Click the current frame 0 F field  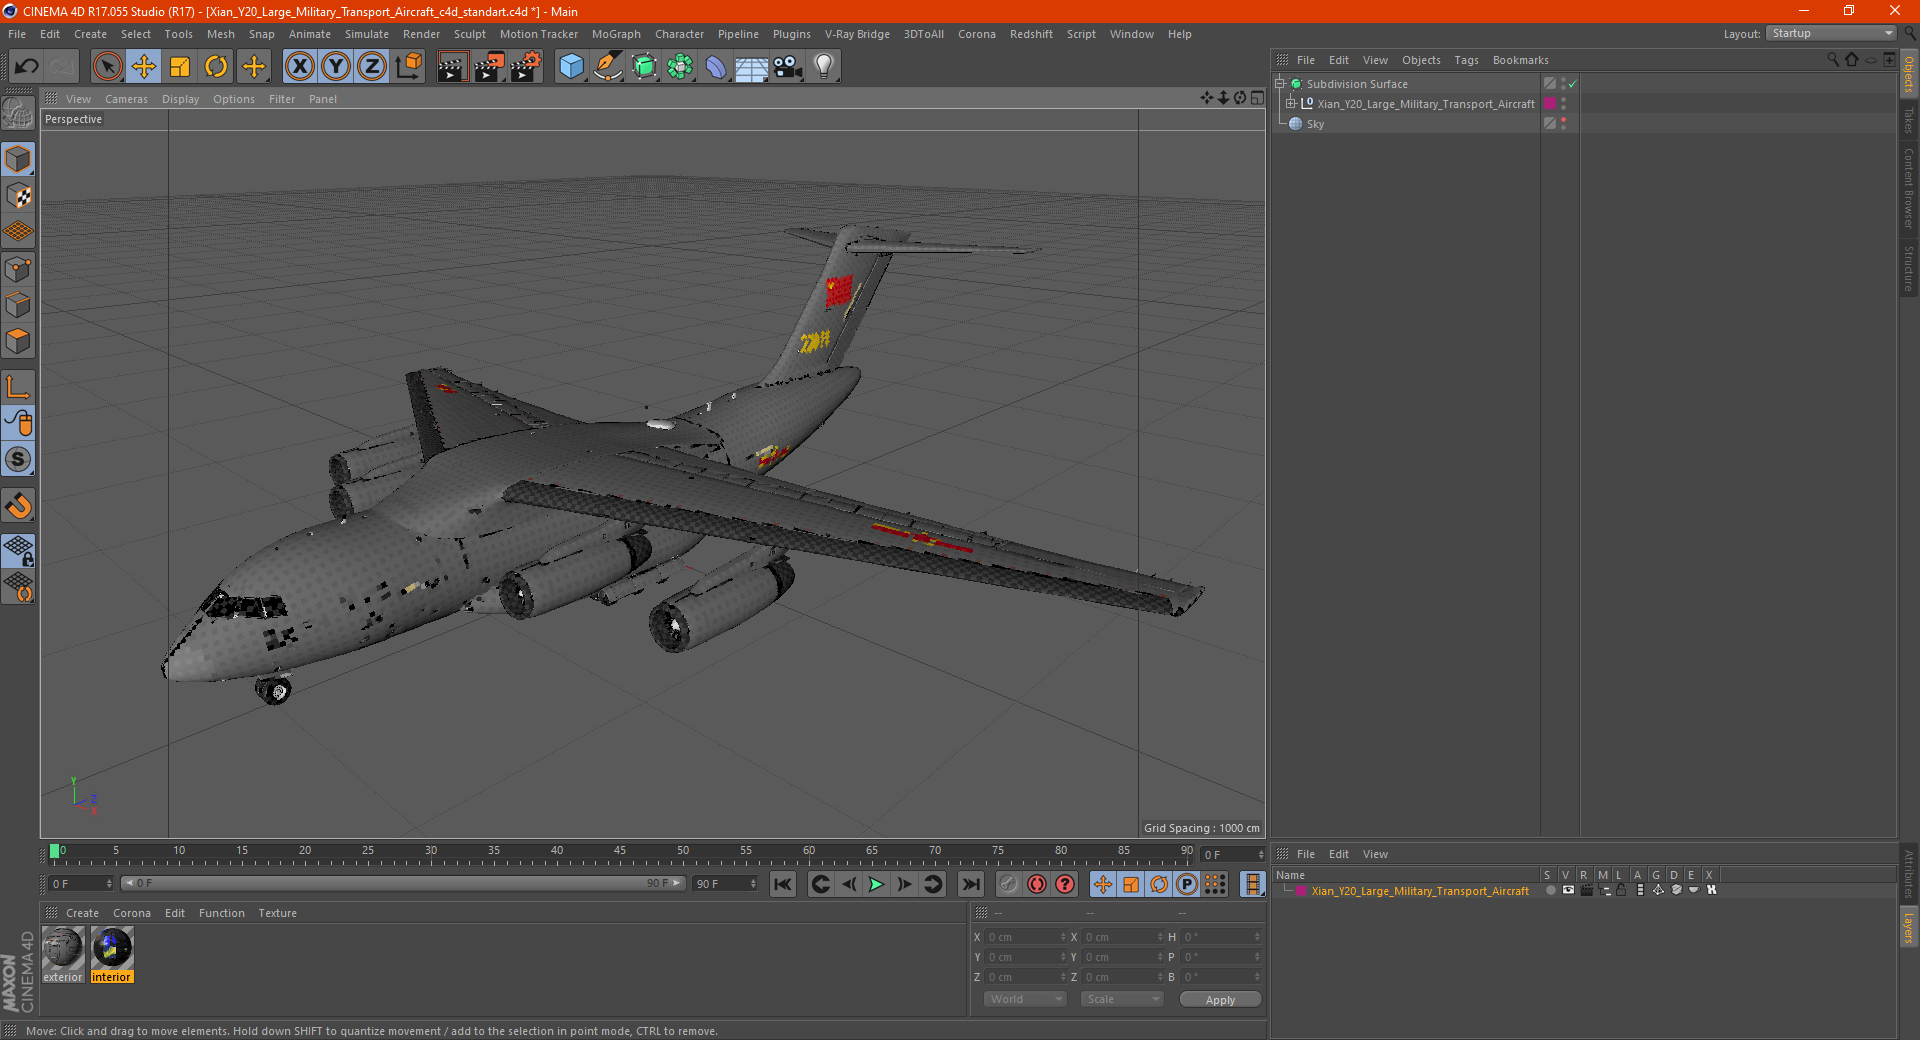pyautogui.click(x=81, y=884)
